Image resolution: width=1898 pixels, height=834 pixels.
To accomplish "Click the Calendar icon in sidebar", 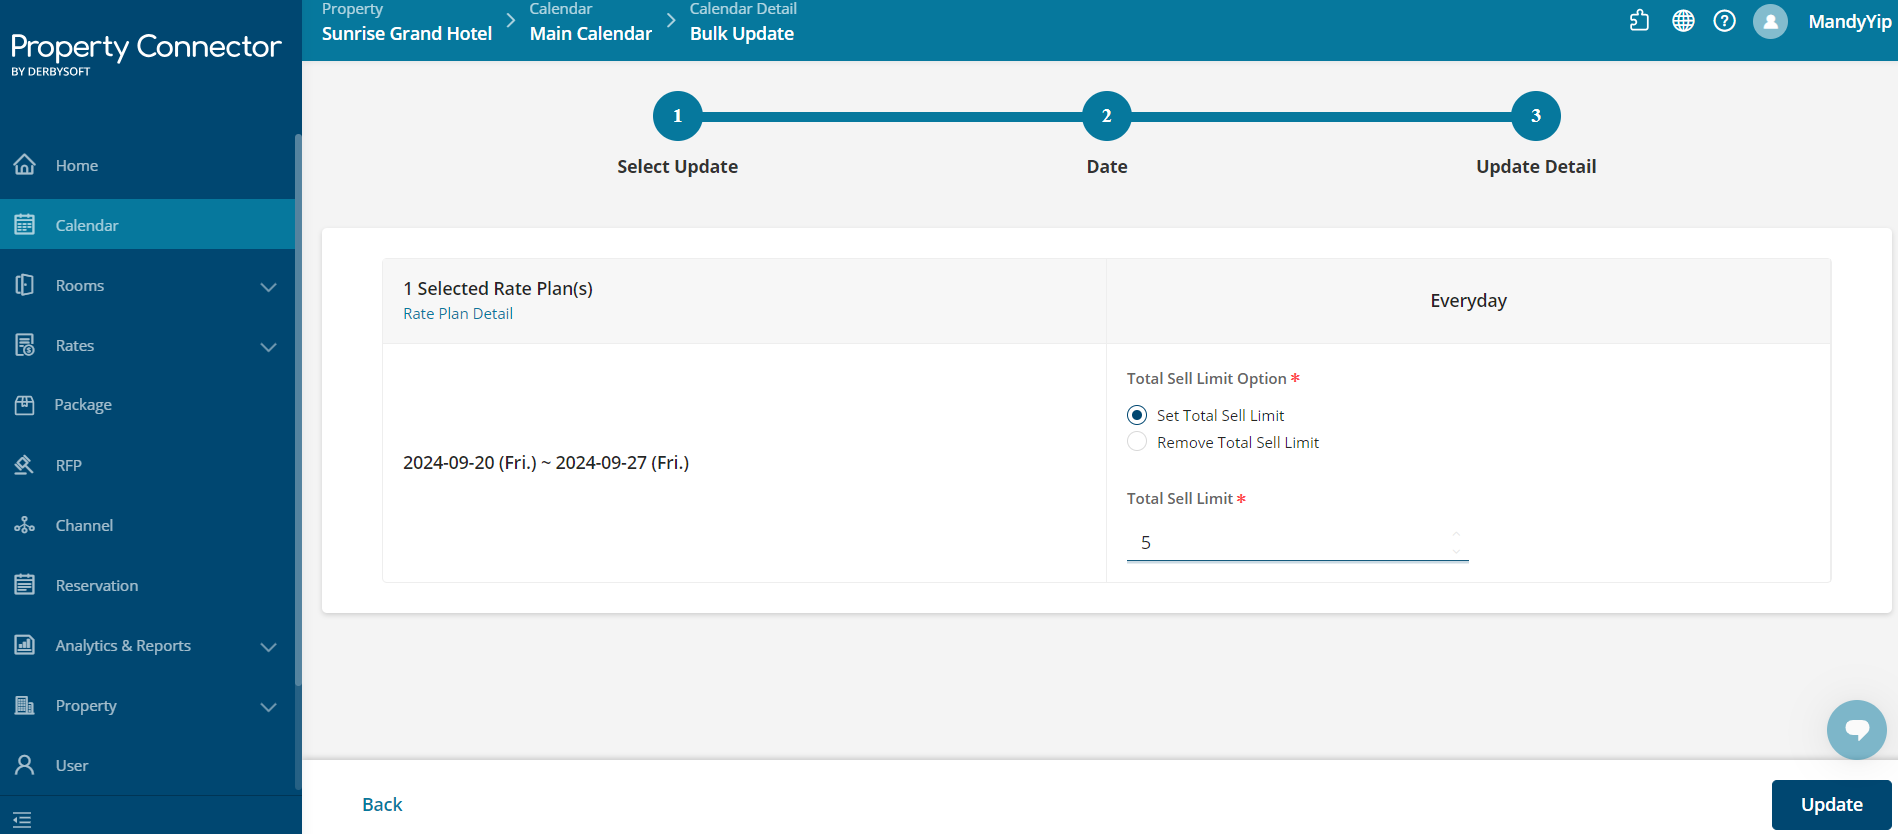I will 25,225.
